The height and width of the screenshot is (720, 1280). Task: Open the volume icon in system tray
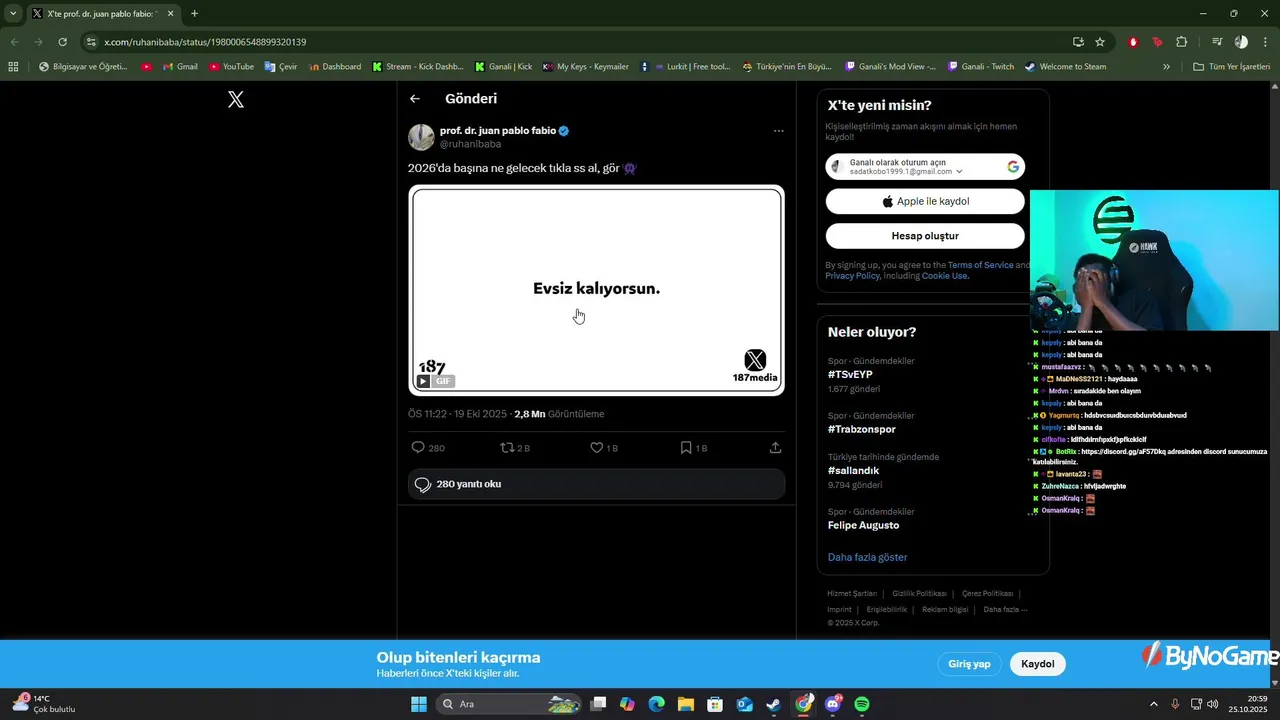pyautogui.click(x=1212, y=704)
